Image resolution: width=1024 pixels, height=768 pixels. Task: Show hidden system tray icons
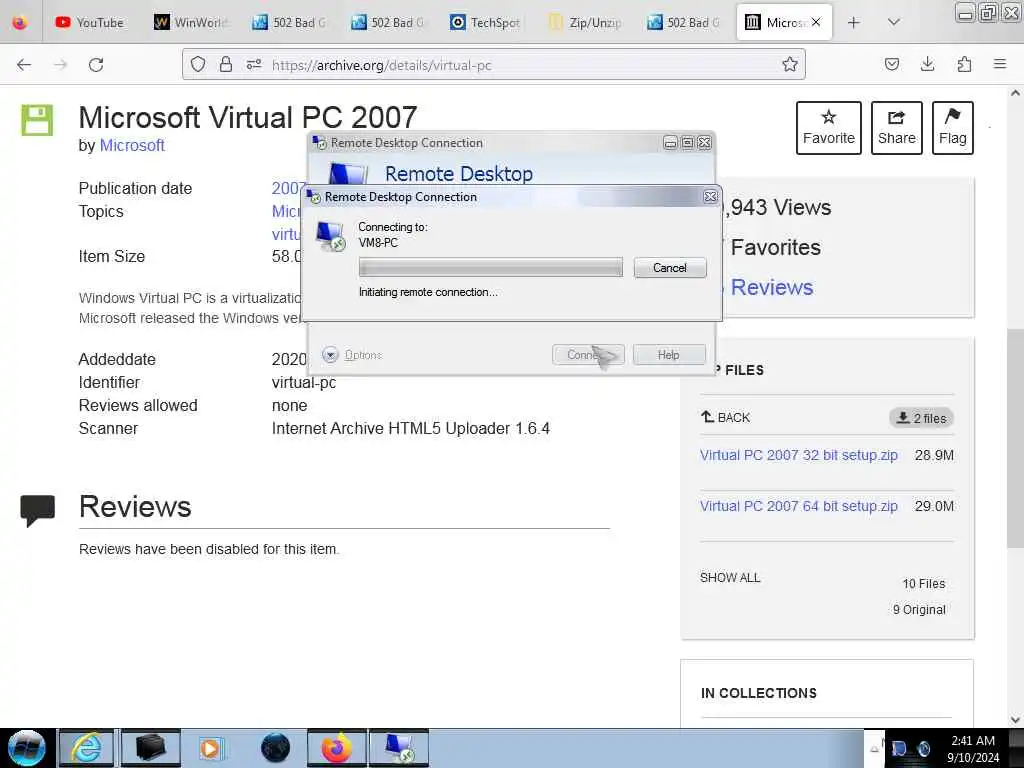coord(874,749)
